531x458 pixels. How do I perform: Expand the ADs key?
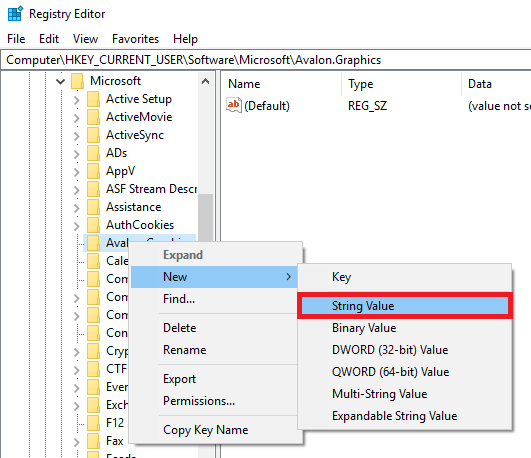point(77,154)
